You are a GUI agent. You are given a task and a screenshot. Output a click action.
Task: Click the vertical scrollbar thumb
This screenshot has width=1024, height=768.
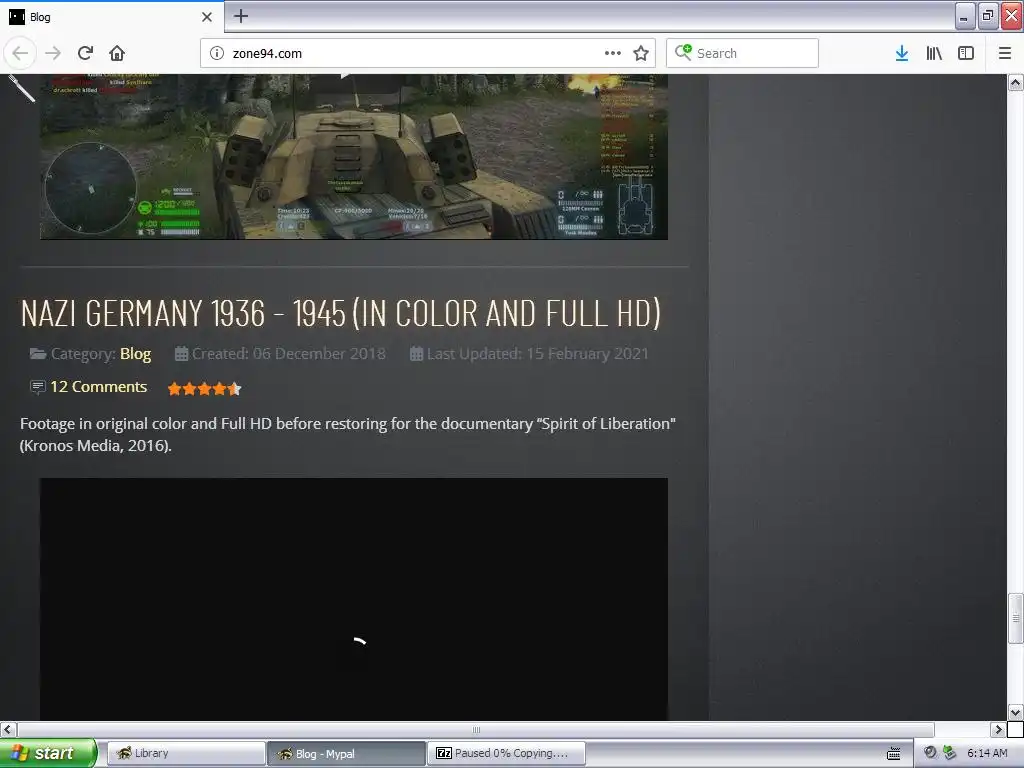(1015, 617)
